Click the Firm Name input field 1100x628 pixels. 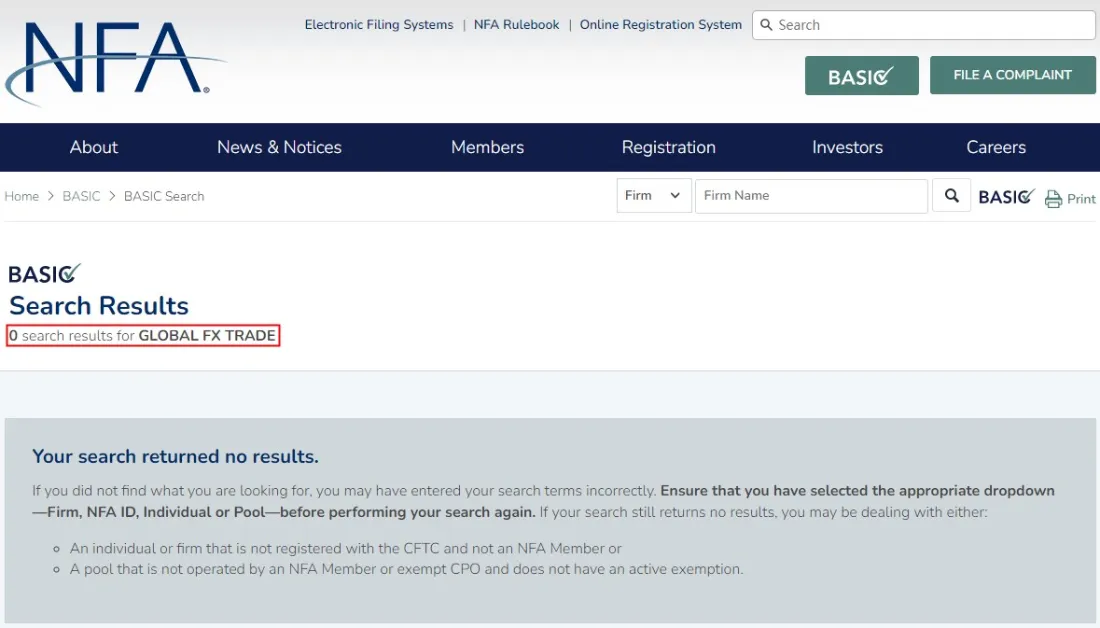[811, 196]
